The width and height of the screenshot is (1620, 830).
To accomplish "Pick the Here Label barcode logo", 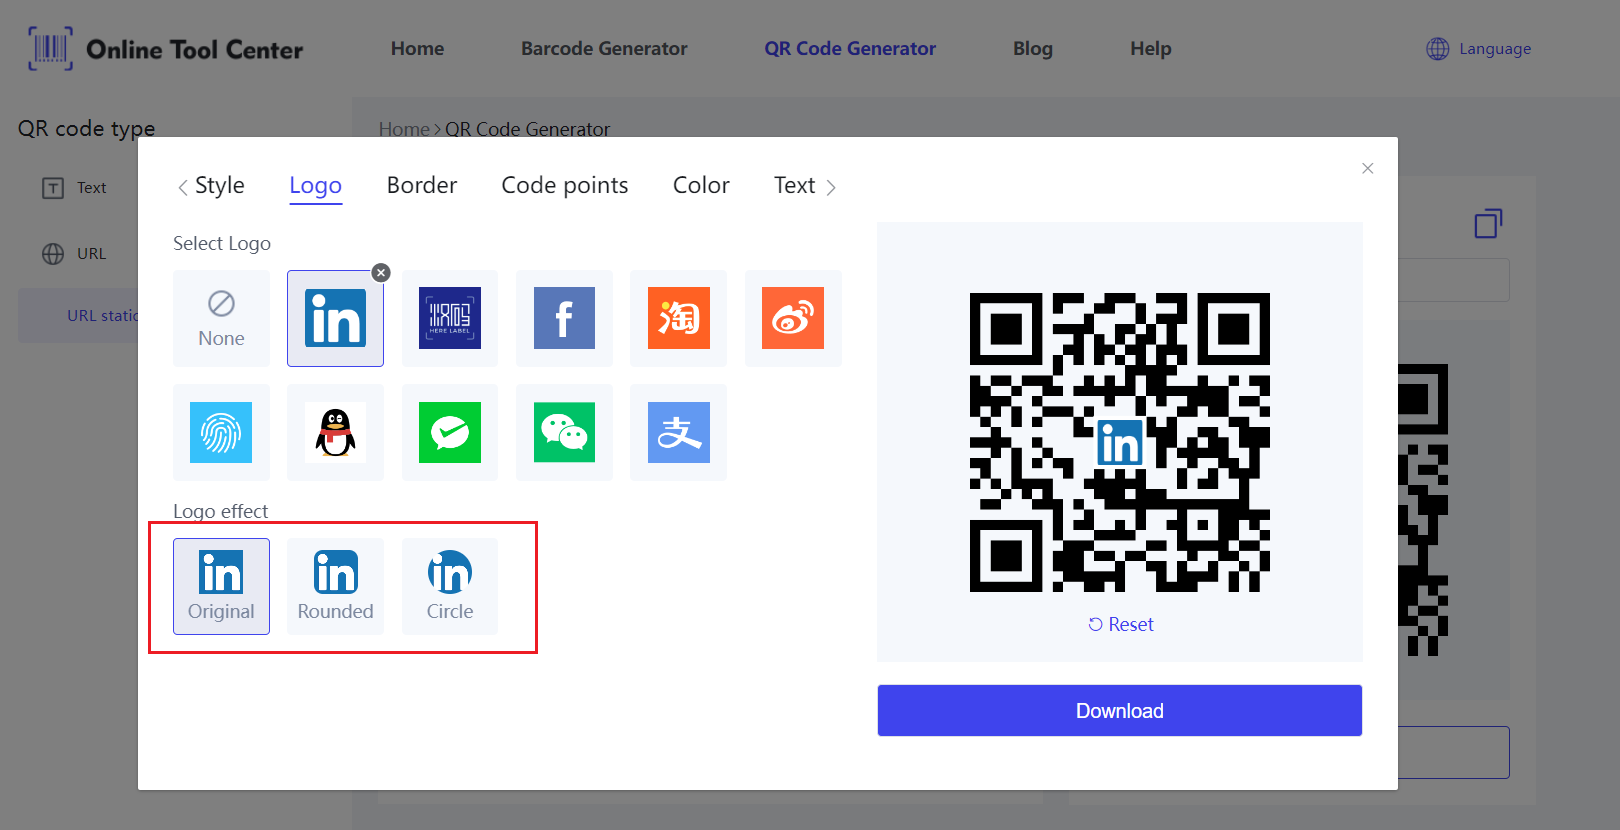I will coord(450,318).
